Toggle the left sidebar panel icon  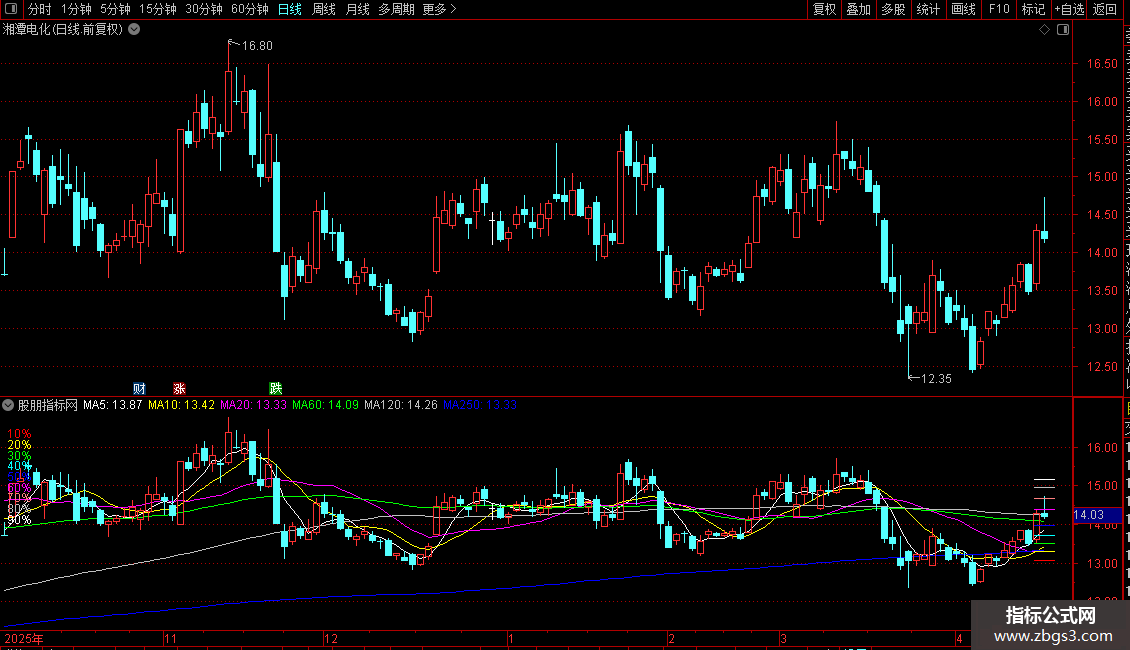[x=11, y=9]
